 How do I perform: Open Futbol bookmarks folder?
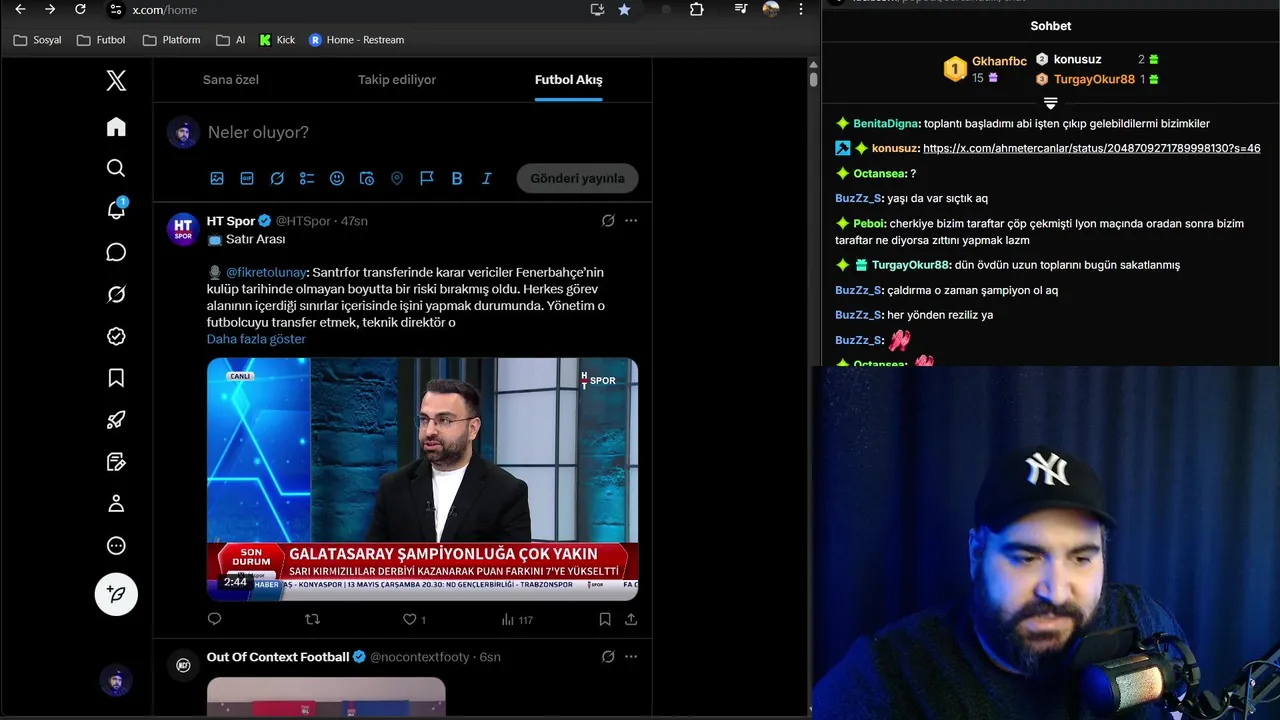tap(101, 40)
